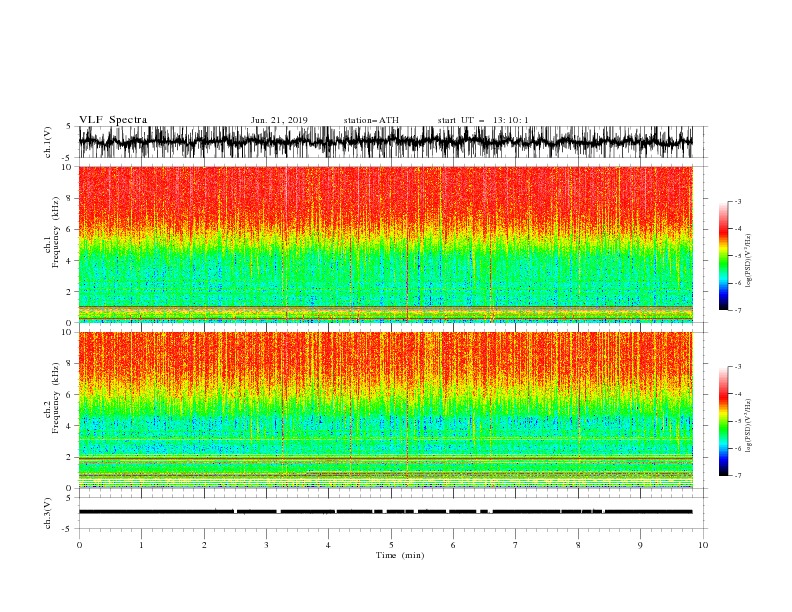Click the "station=ATH" header label

(x=371, y=121)
